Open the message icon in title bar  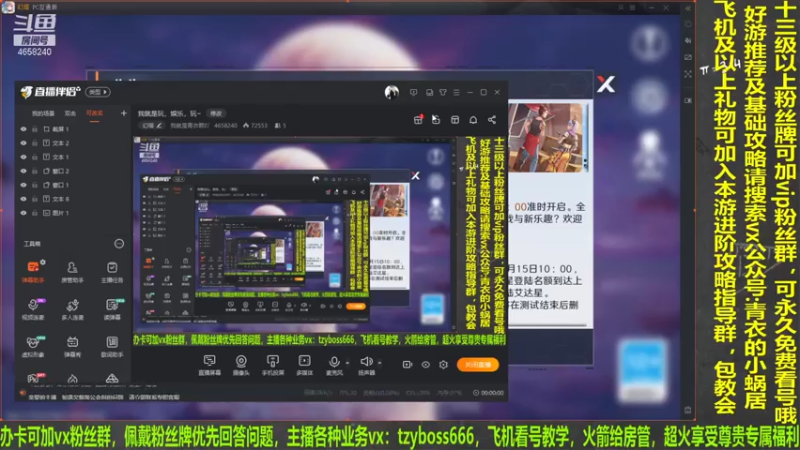(x=413, y=92)
